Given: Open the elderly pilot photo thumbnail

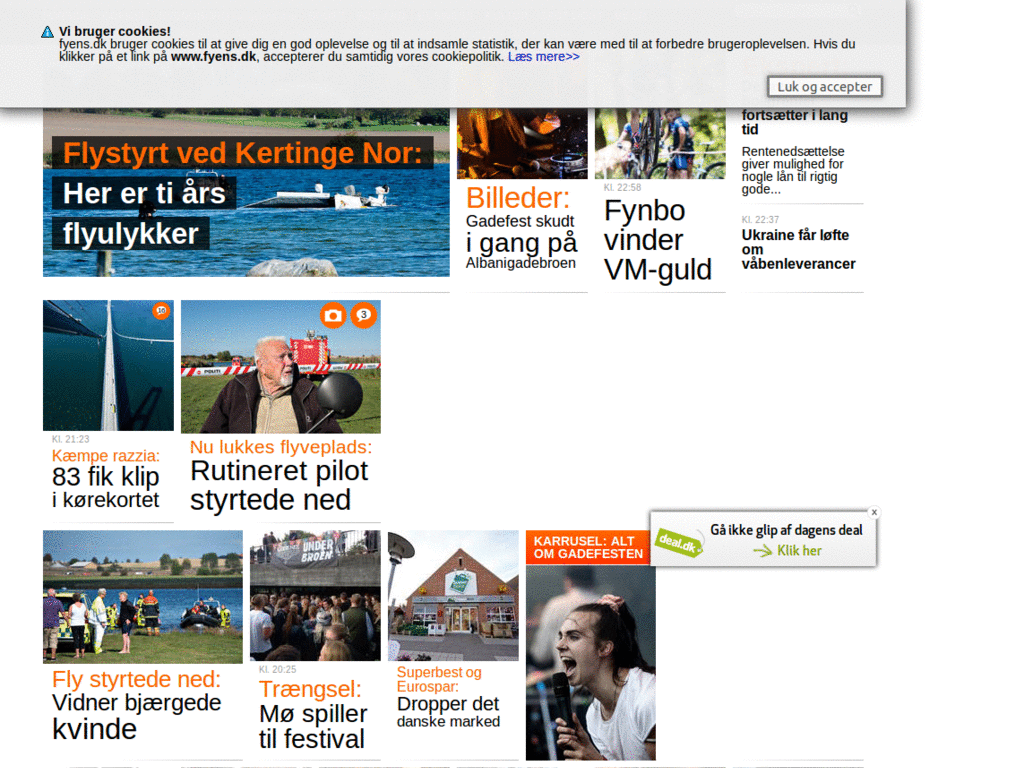Looking at the screenshot, I should click(x=281, y=366).
